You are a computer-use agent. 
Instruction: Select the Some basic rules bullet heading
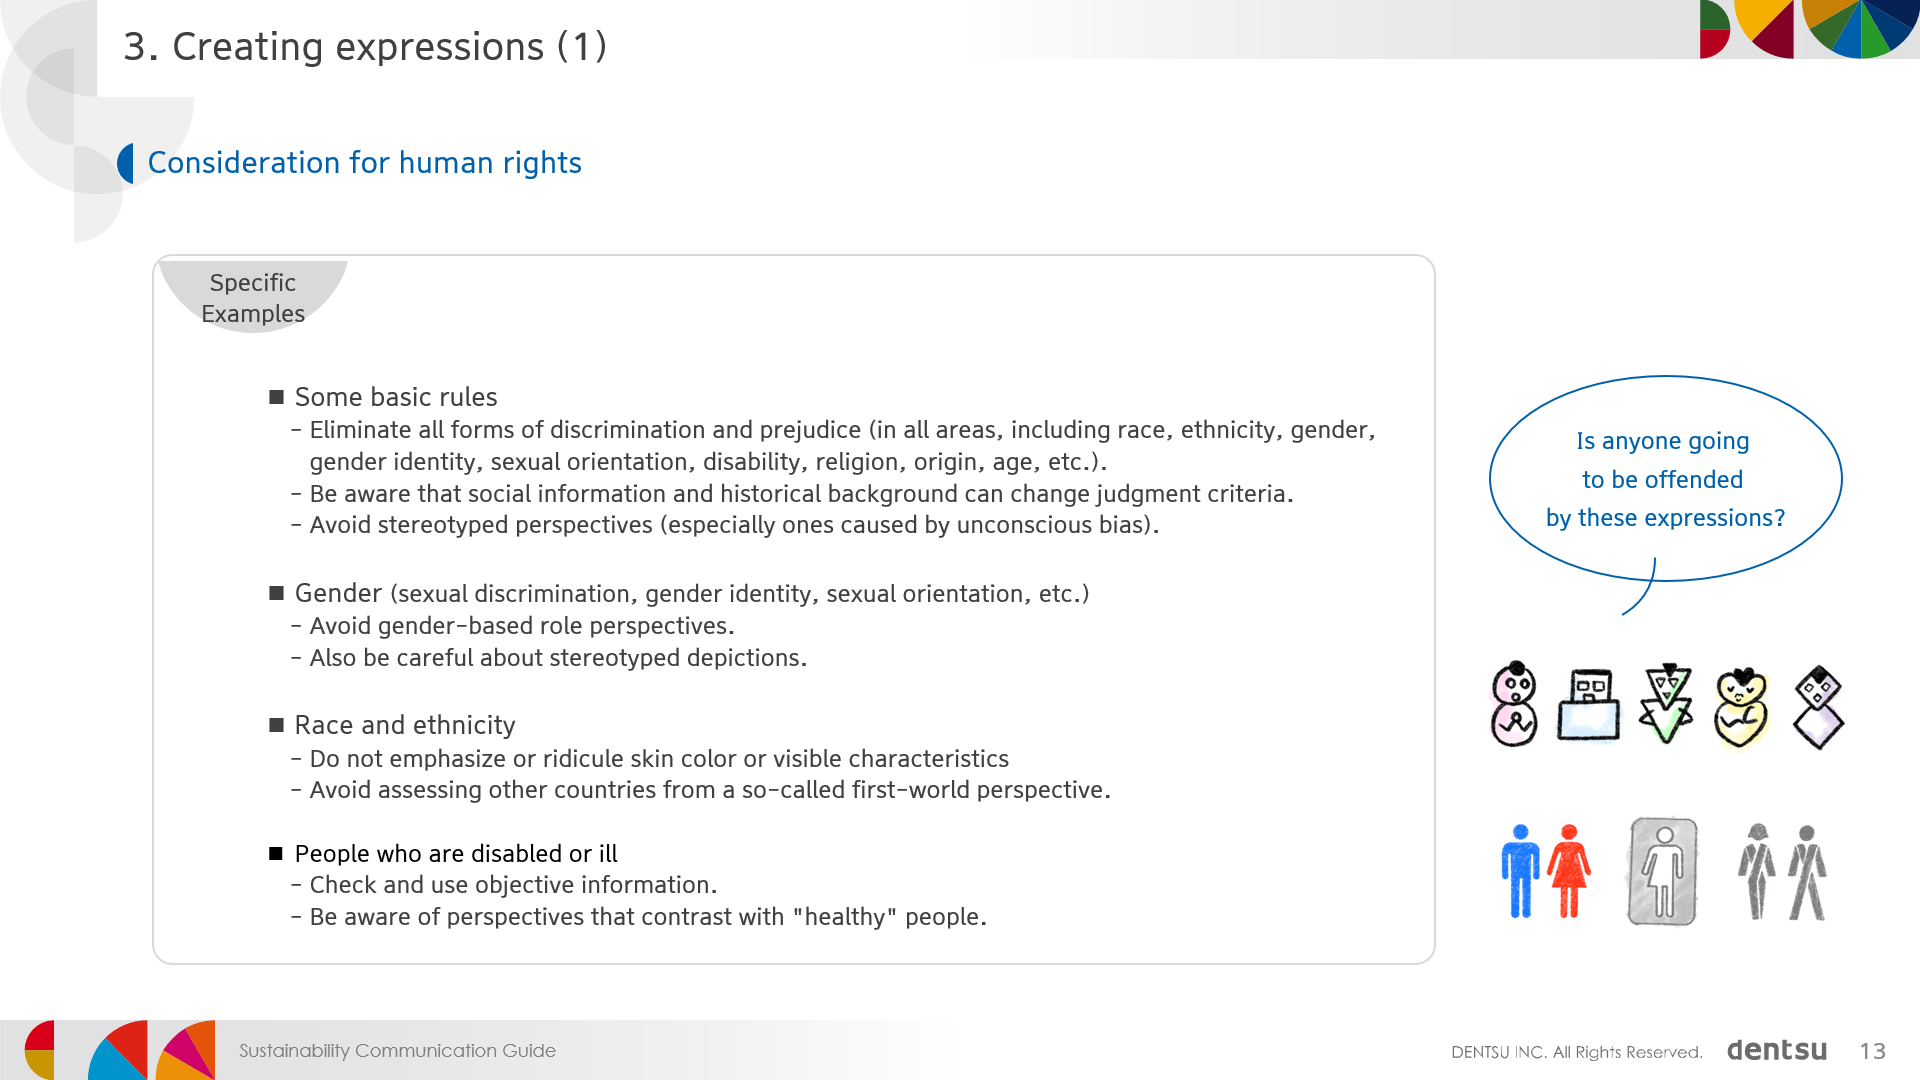pyautogui.click(x=395, y=397)
